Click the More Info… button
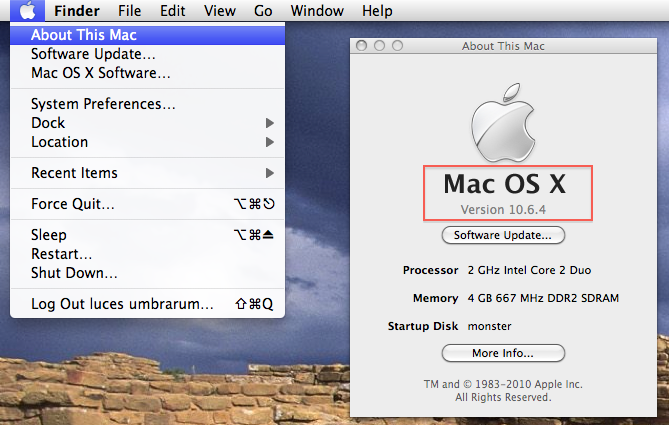Viewport: 669px width, 425px height. click(x=503, y=353)
